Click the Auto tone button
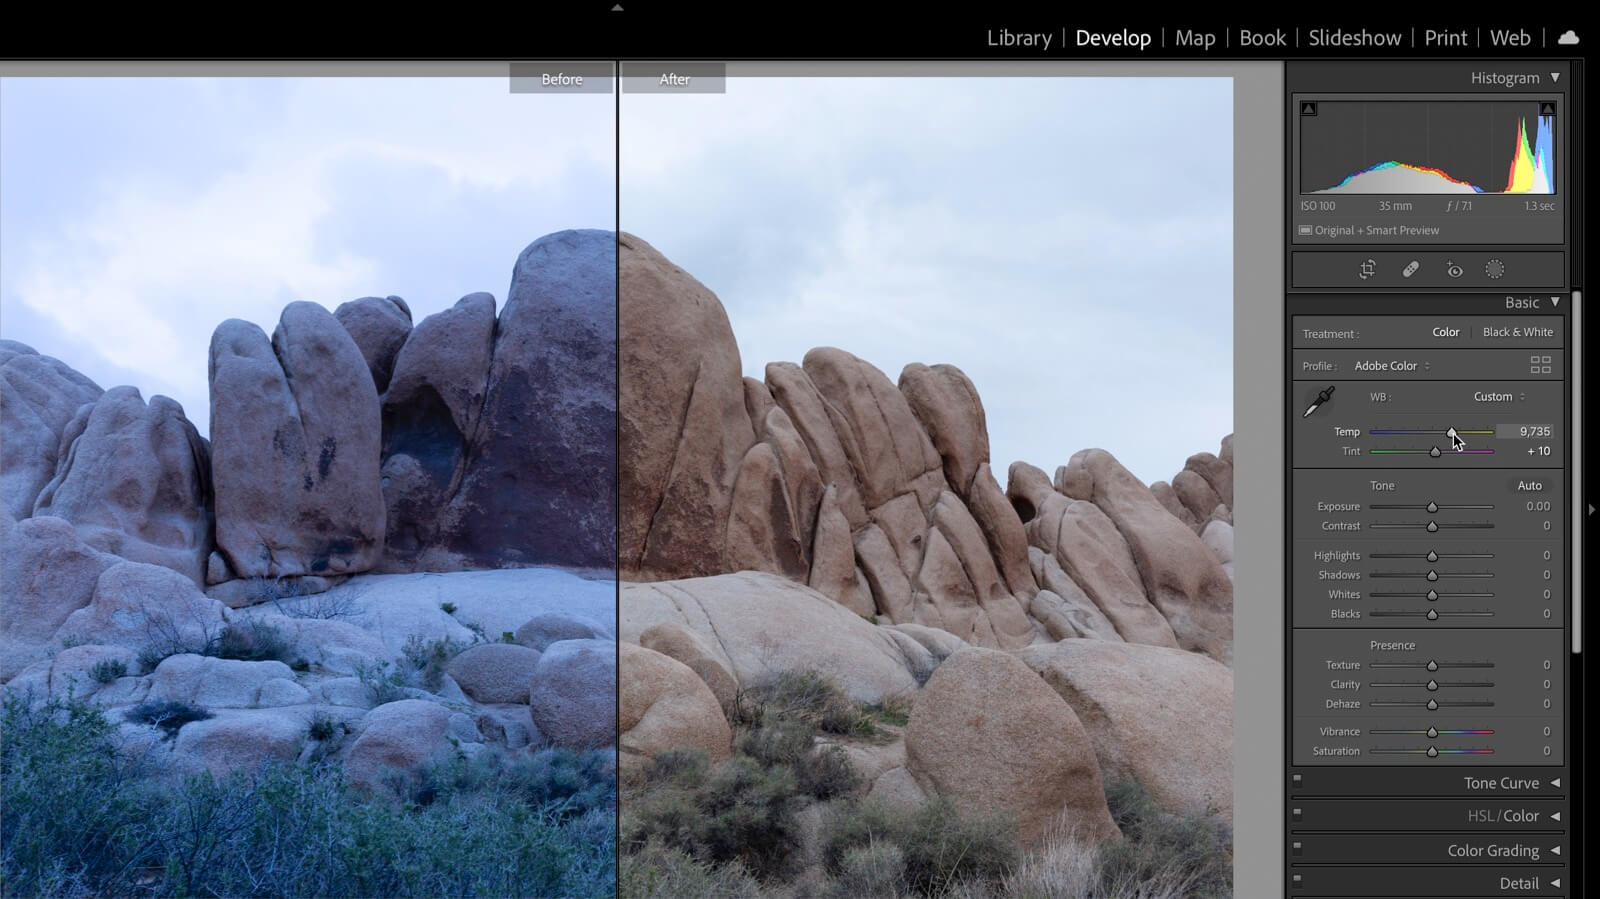 pyautogui.click(x=1529, y=486)
